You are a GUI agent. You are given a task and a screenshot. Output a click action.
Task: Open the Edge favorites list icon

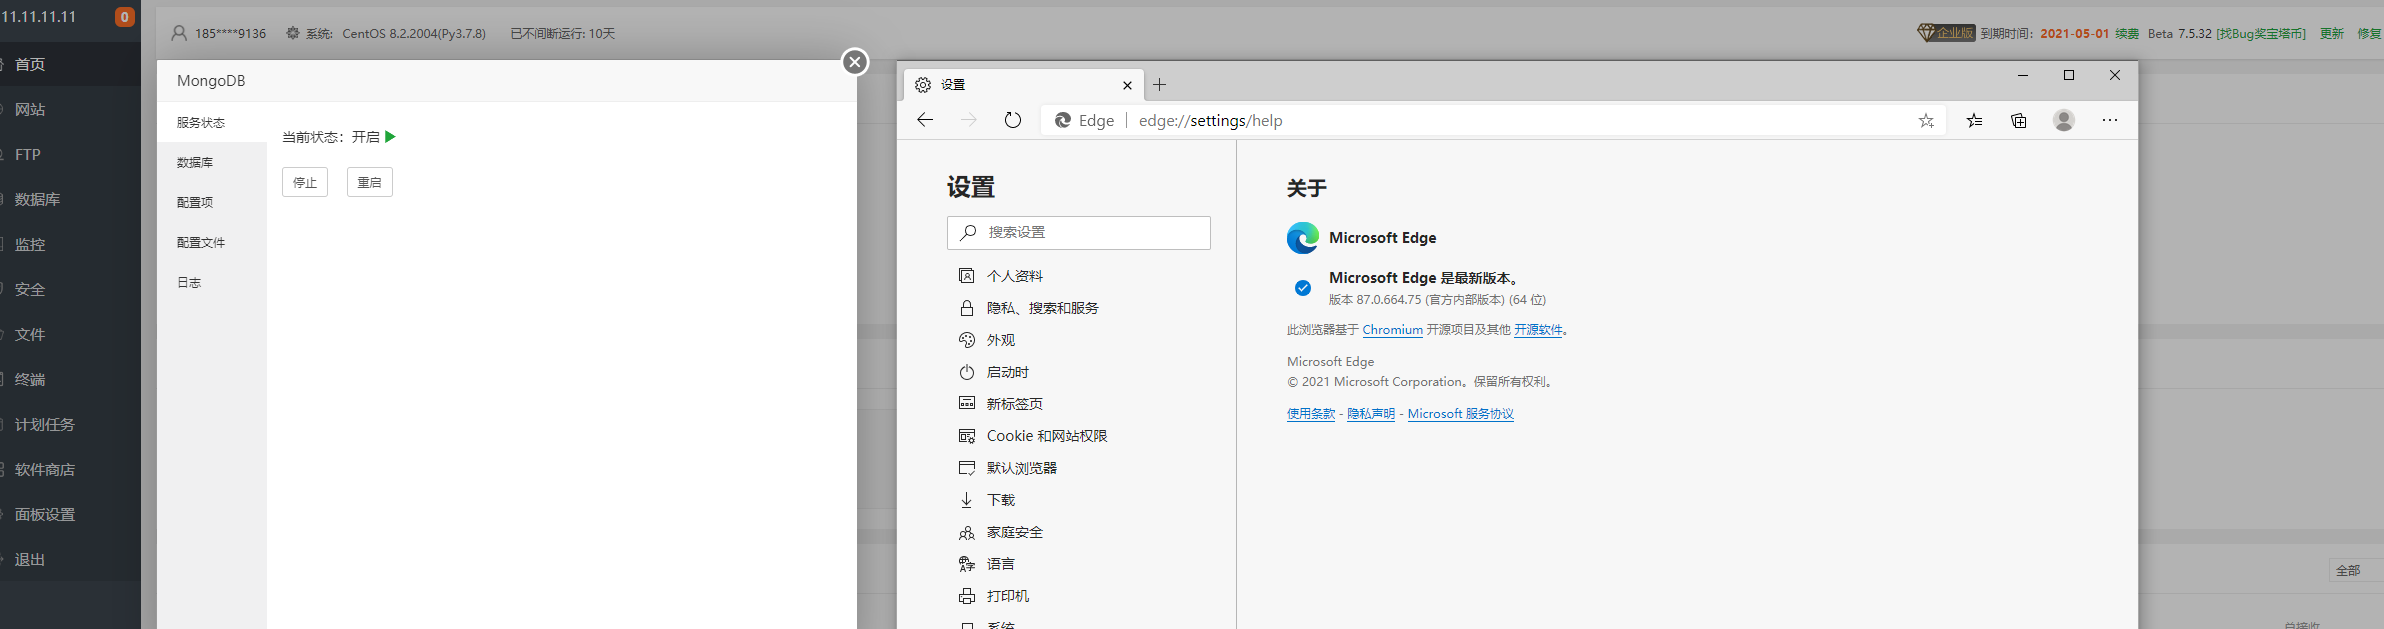[1974, 120]
